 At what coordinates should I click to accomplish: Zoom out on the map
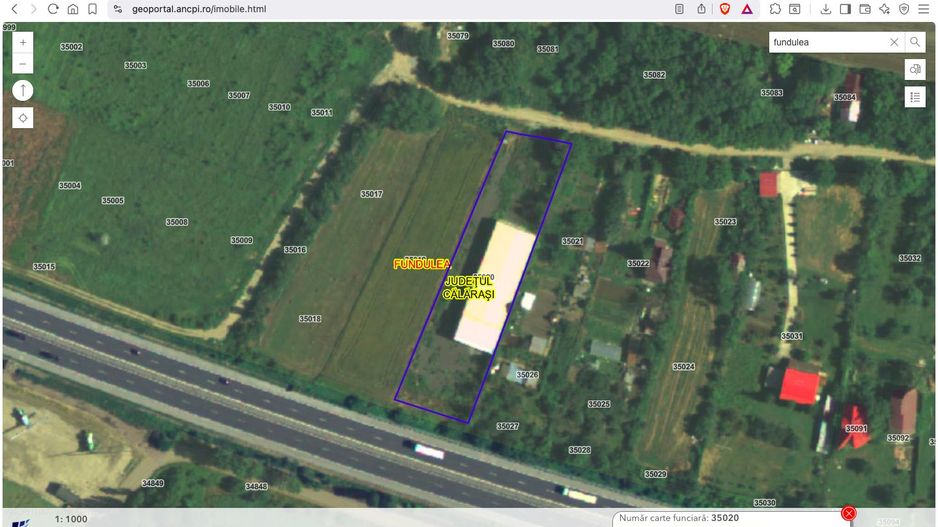click(x=23, y=63)
